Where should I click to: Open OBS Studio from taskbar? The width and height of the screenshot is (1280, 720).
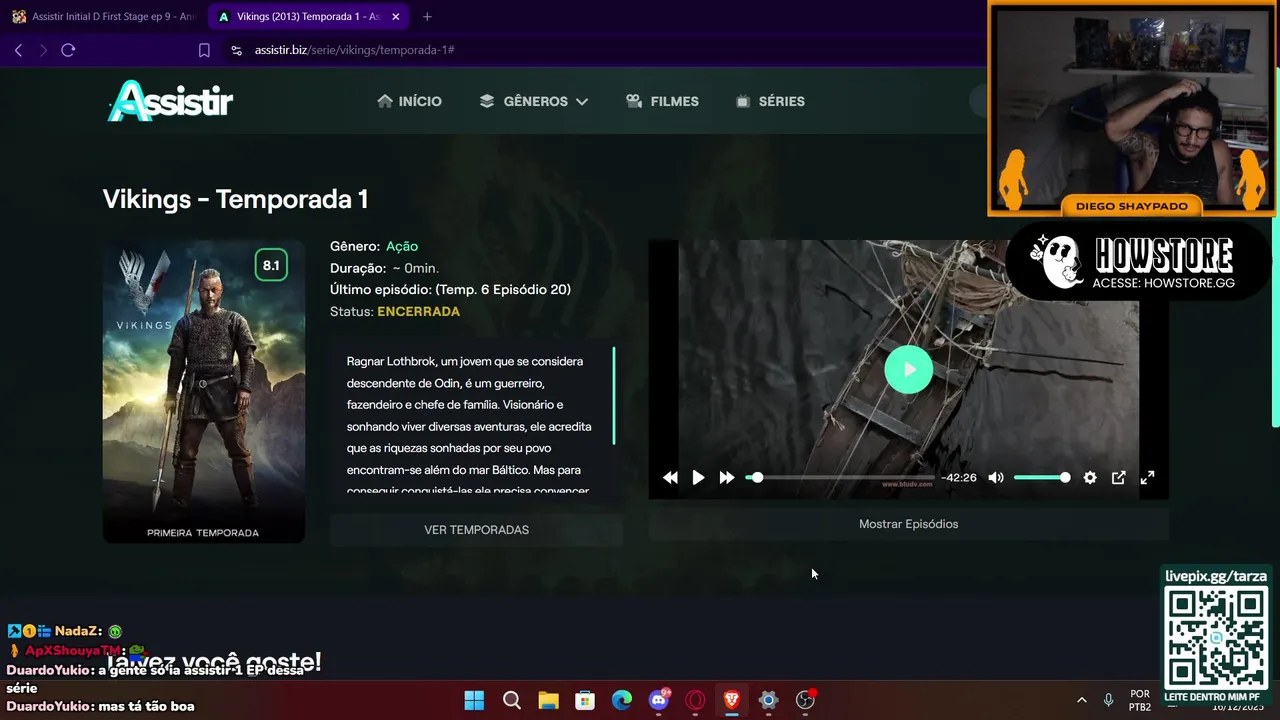click(x=805, y=700)
